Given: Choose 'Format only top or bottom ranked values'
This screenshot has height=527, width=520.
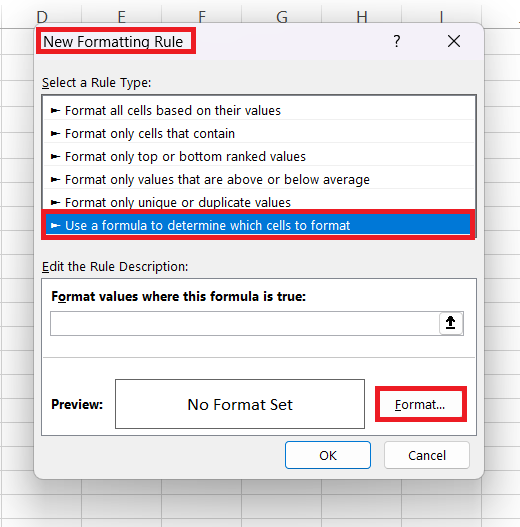Looking at the screenshot, I should tap(258, 157).
